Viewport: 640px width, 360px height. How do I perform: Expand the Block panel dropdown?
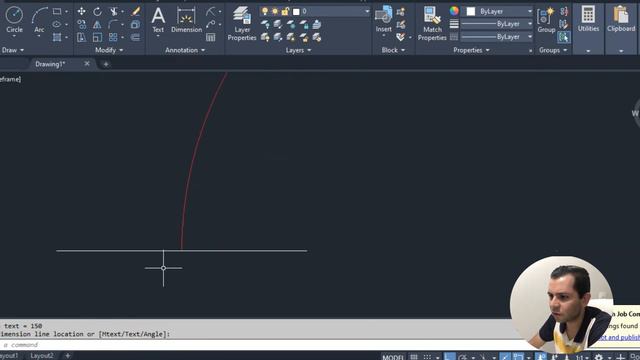pos(393,50)
